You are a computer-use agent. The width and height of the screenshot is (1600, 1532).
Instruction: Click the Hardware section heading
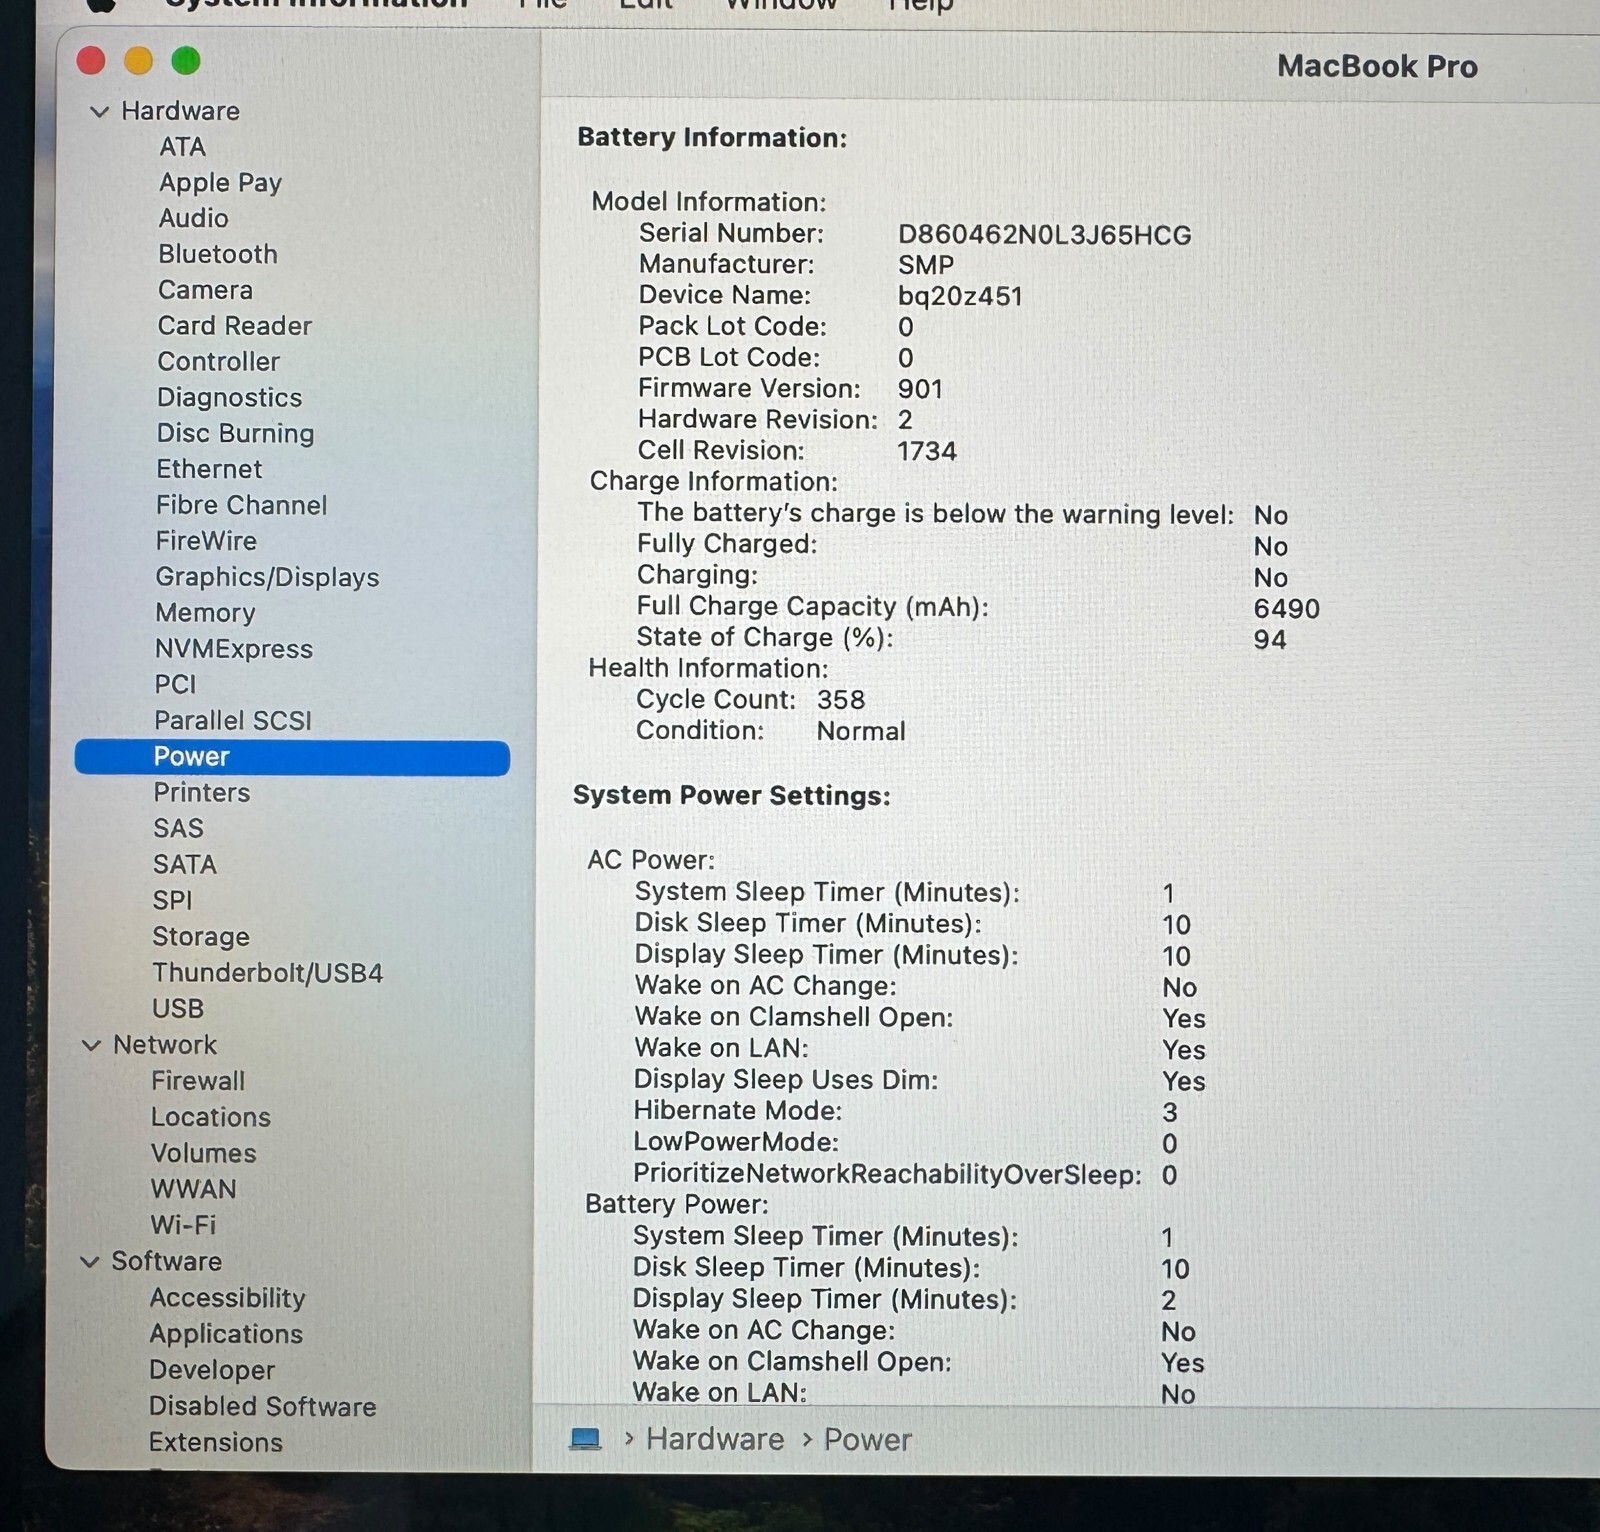181,111
